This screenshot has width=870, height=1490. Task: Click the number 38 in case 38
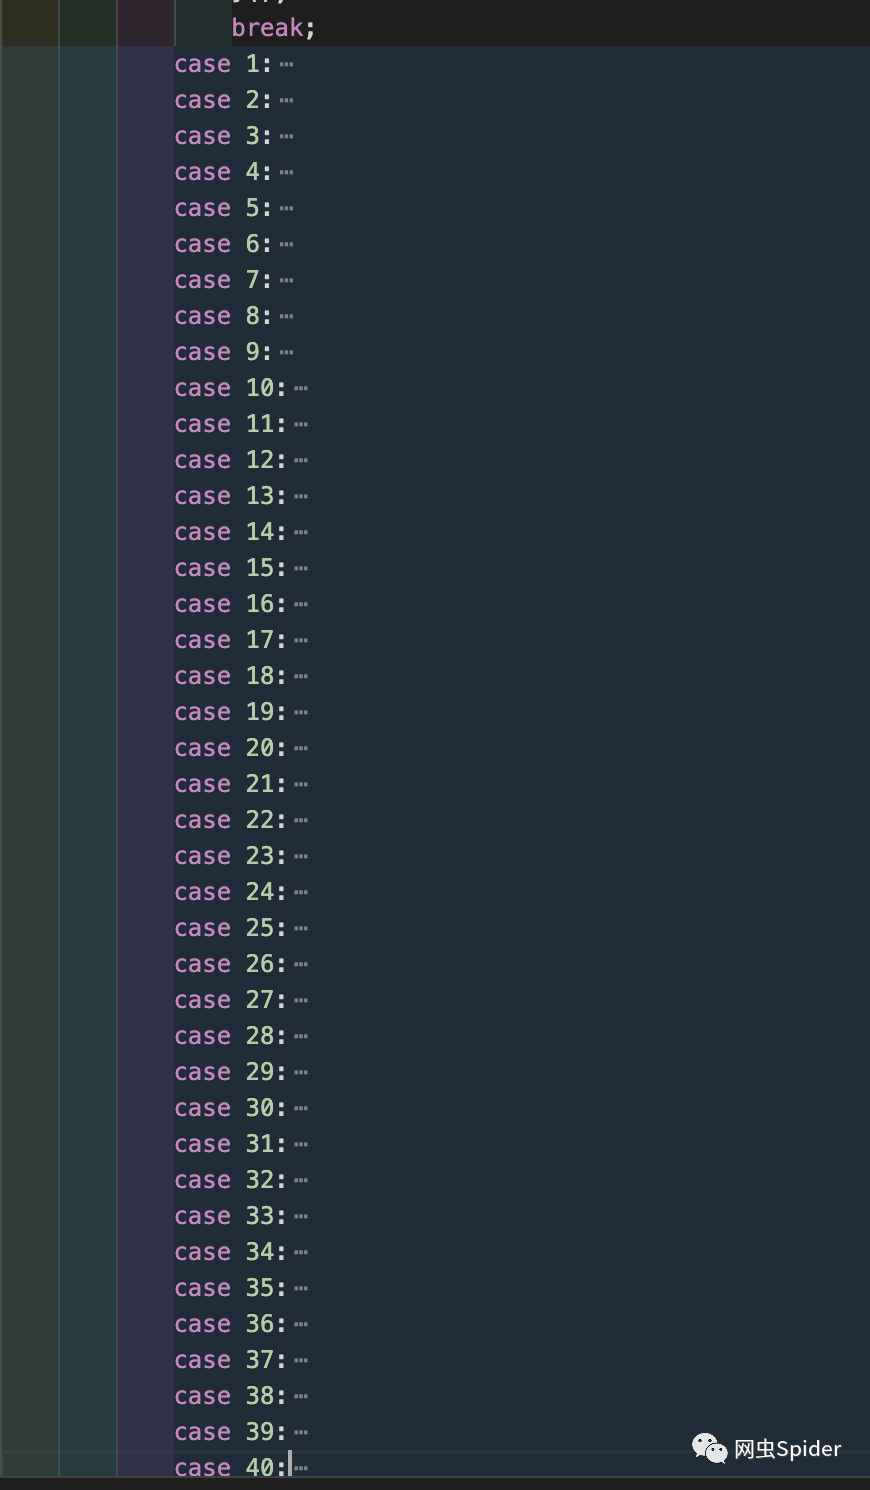coord(260,1396)
